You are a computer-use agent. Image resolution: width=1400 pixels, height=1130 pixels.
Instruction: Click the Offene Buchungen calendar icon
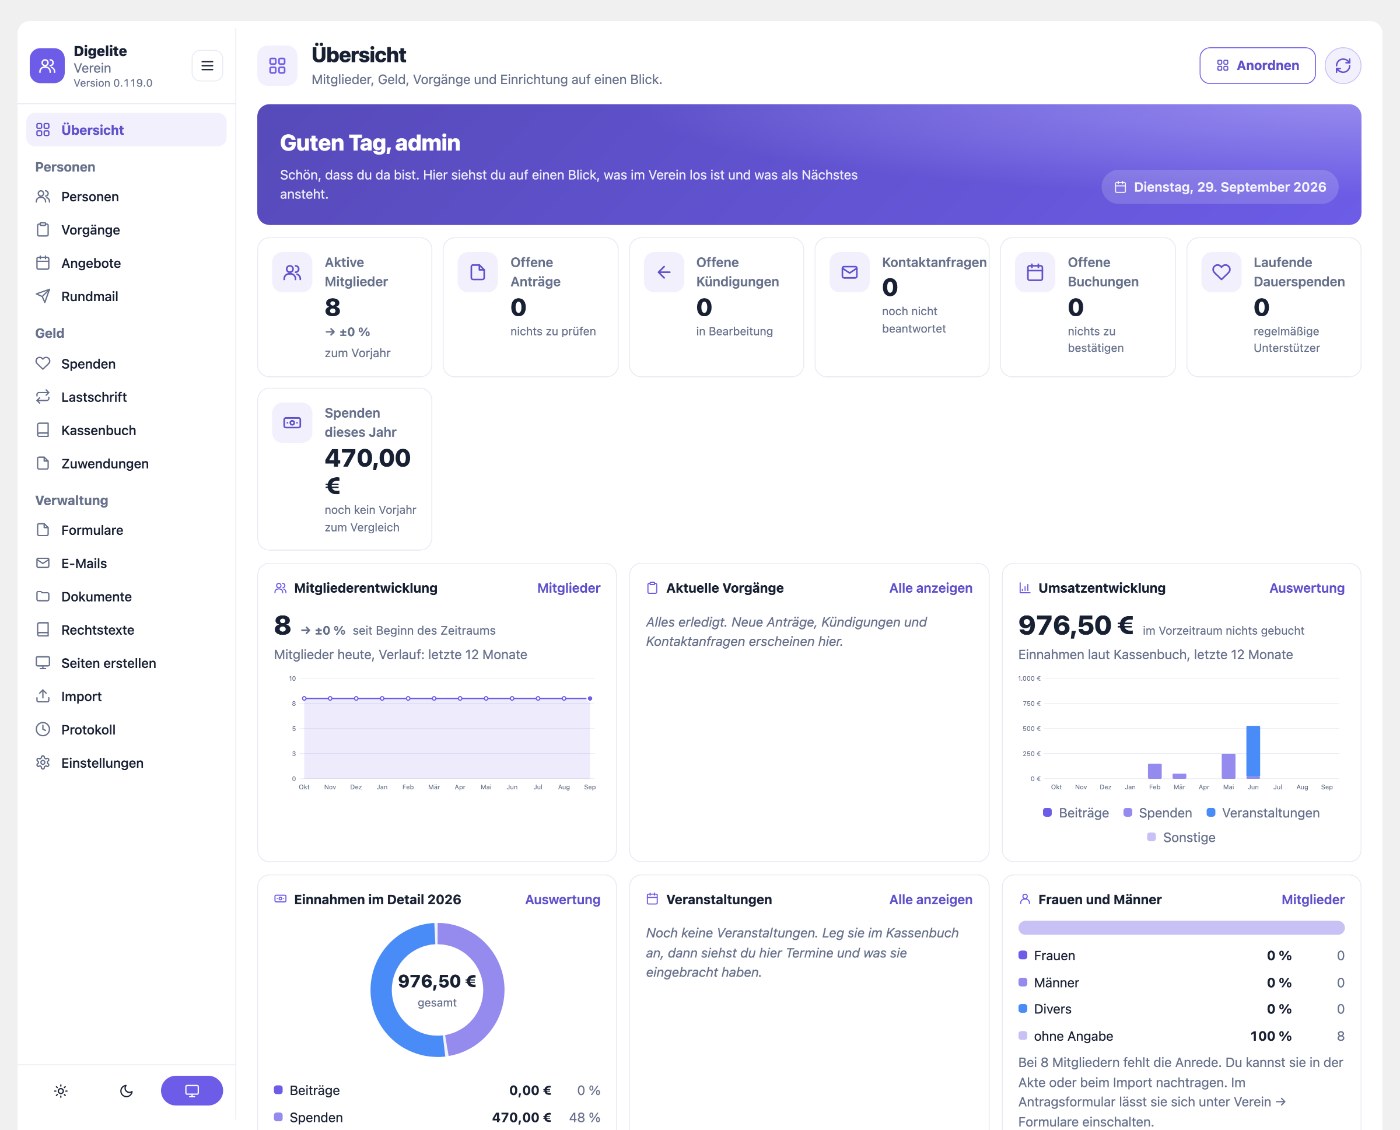1035,272
